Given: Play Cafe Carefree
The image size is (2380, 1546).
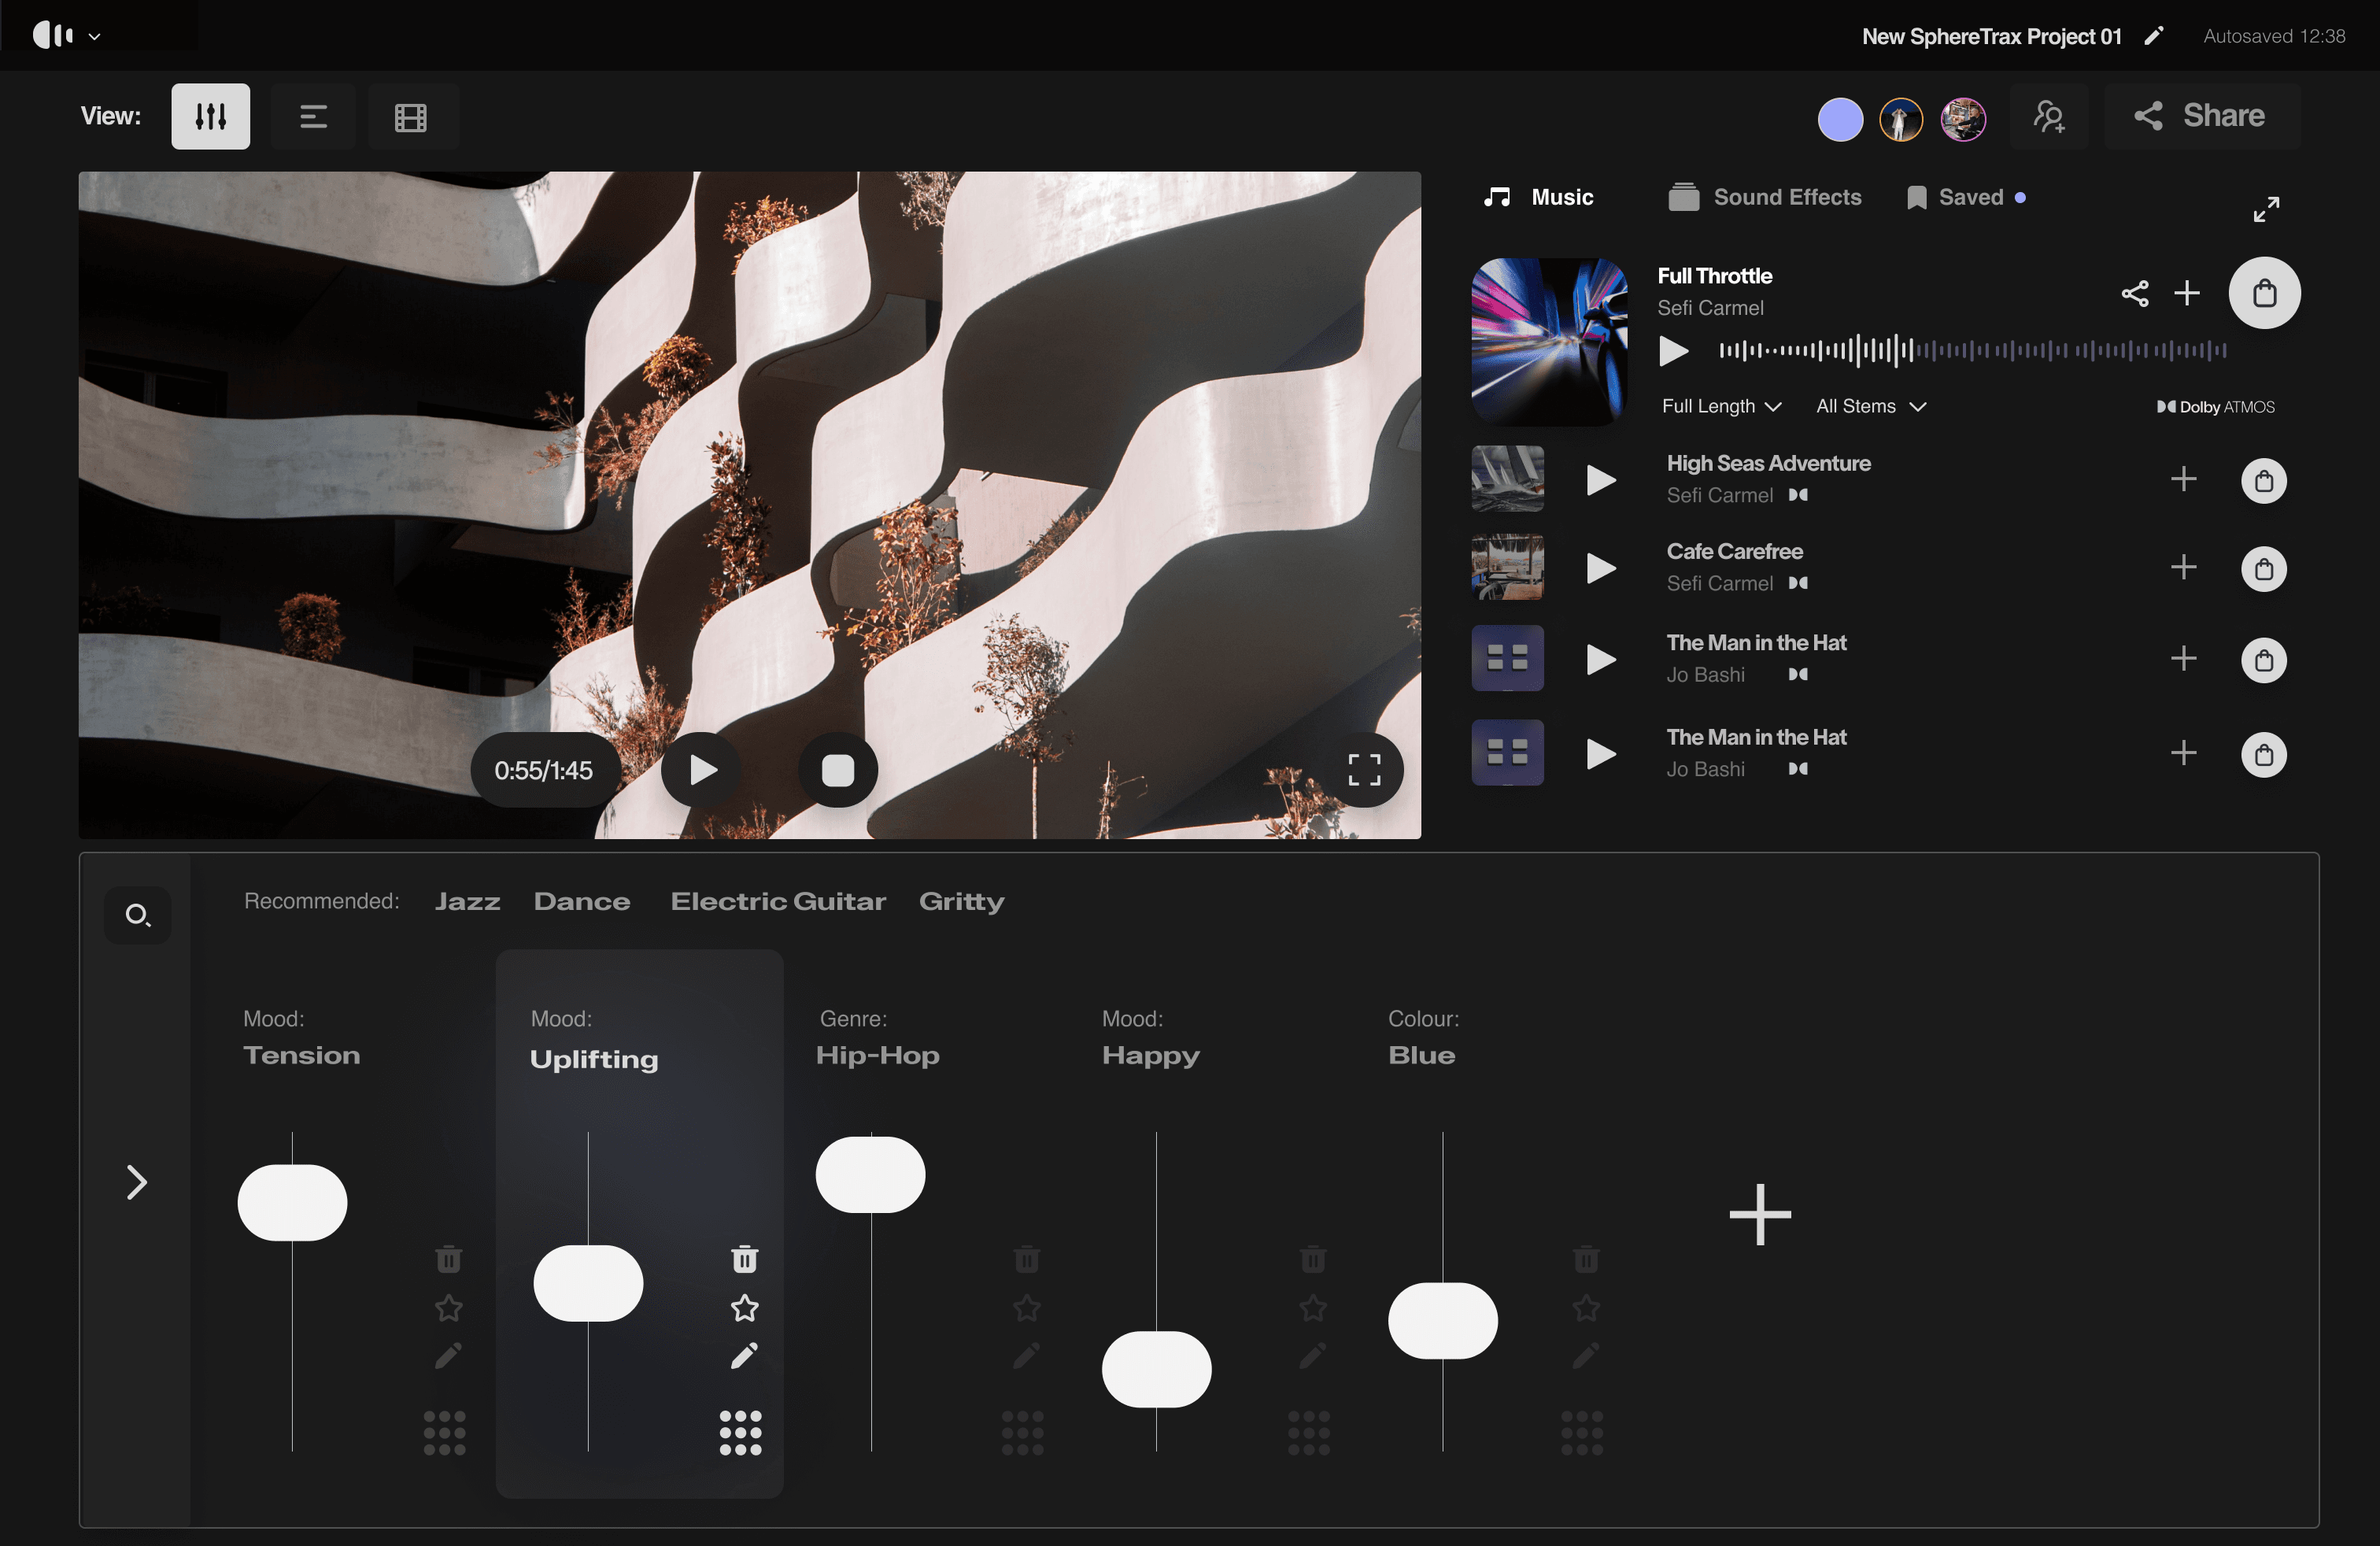Looking at the screenshot, I should click(1601, 568).
